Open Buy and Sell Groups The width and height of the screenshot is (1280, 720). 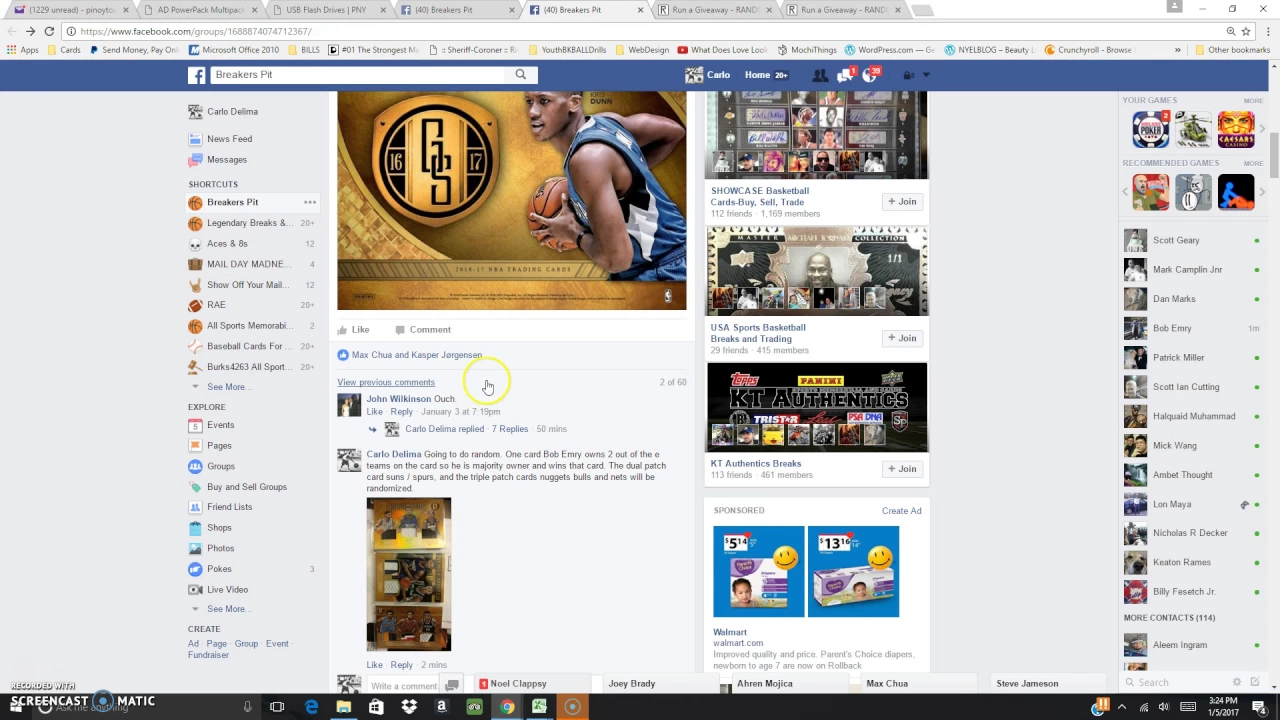coord(246,487)
